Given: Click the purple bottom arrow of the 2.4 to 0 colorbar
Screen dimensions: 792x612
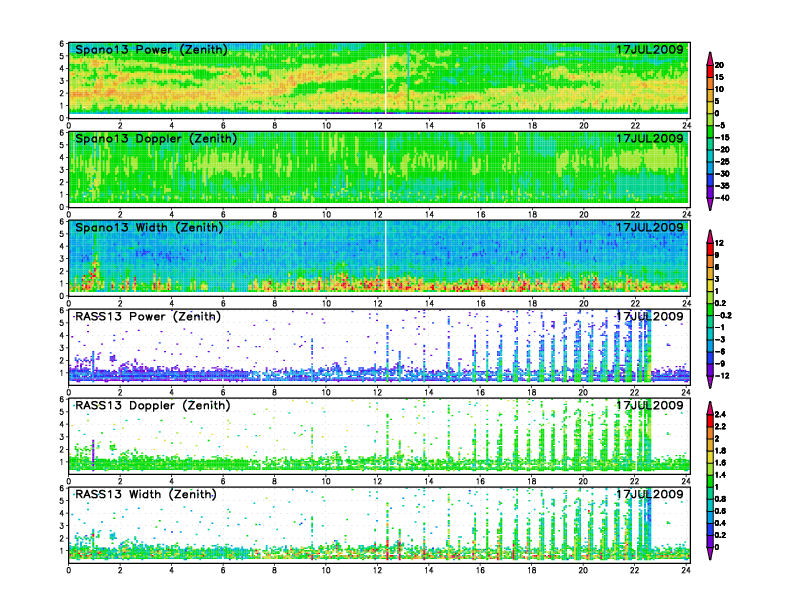Looking at the screenshot, I should click(x=710, y=553).
